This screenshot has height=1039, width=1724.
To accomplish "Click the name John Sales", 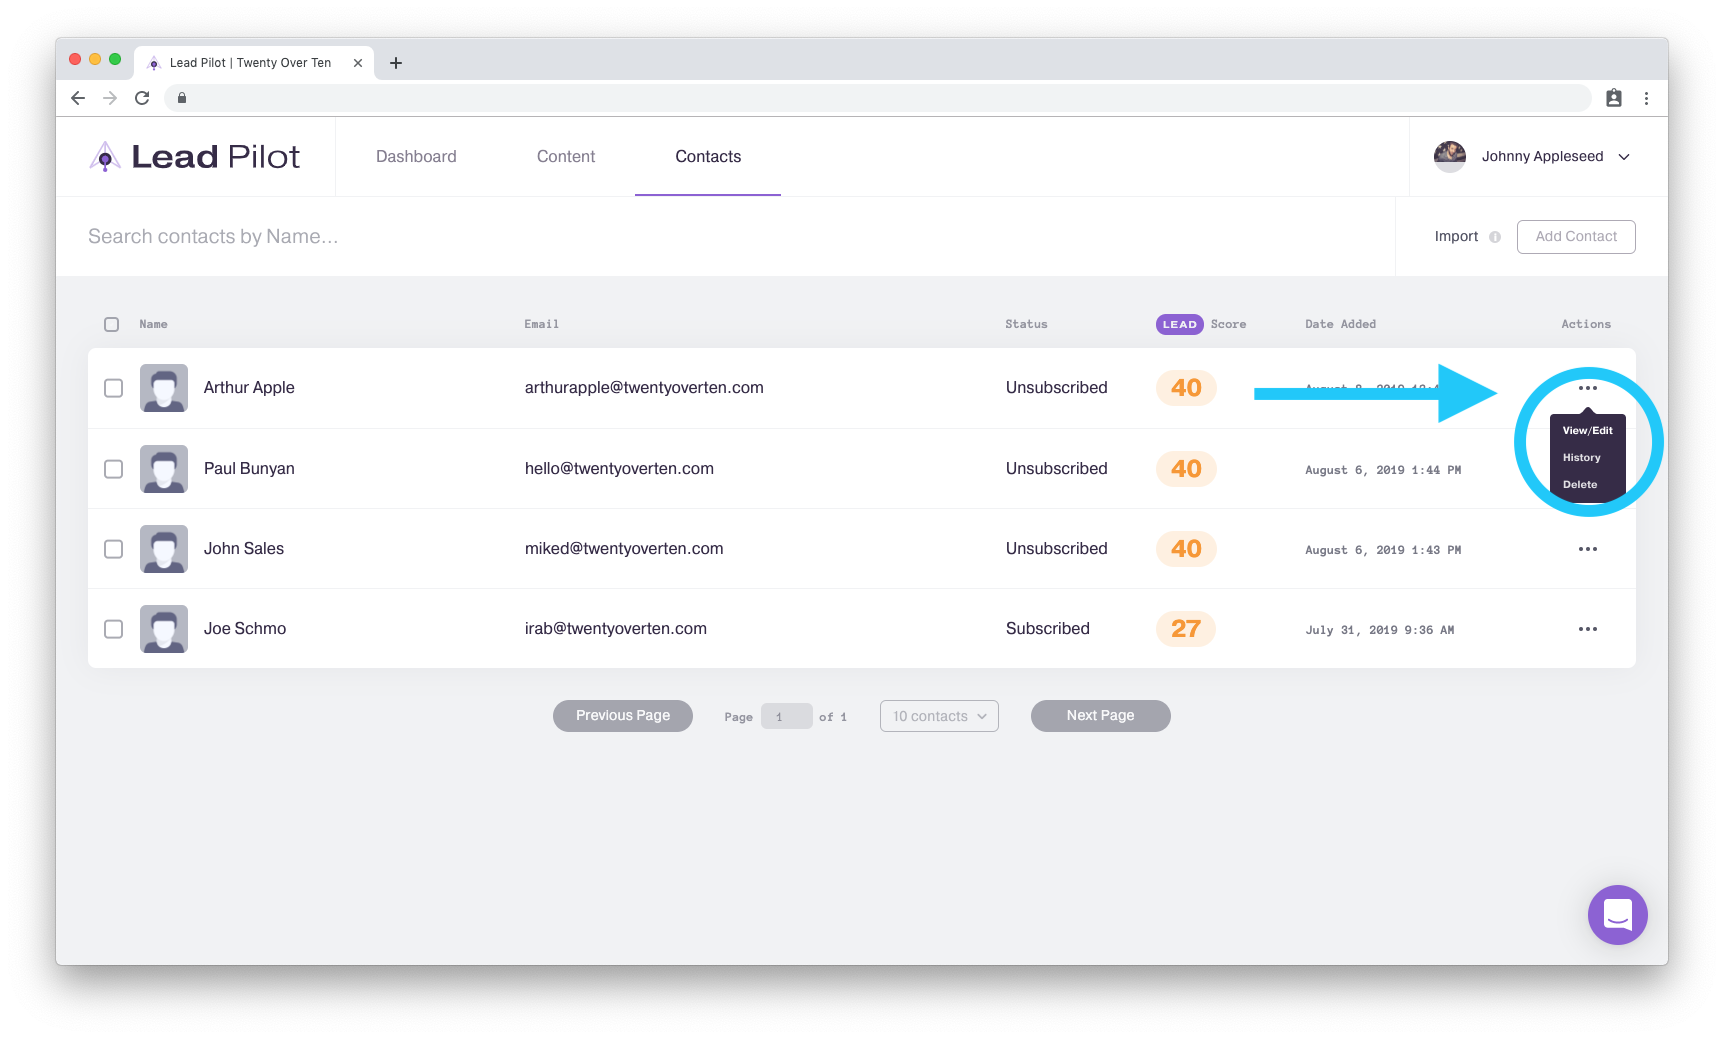I will [x=244, y=549].
